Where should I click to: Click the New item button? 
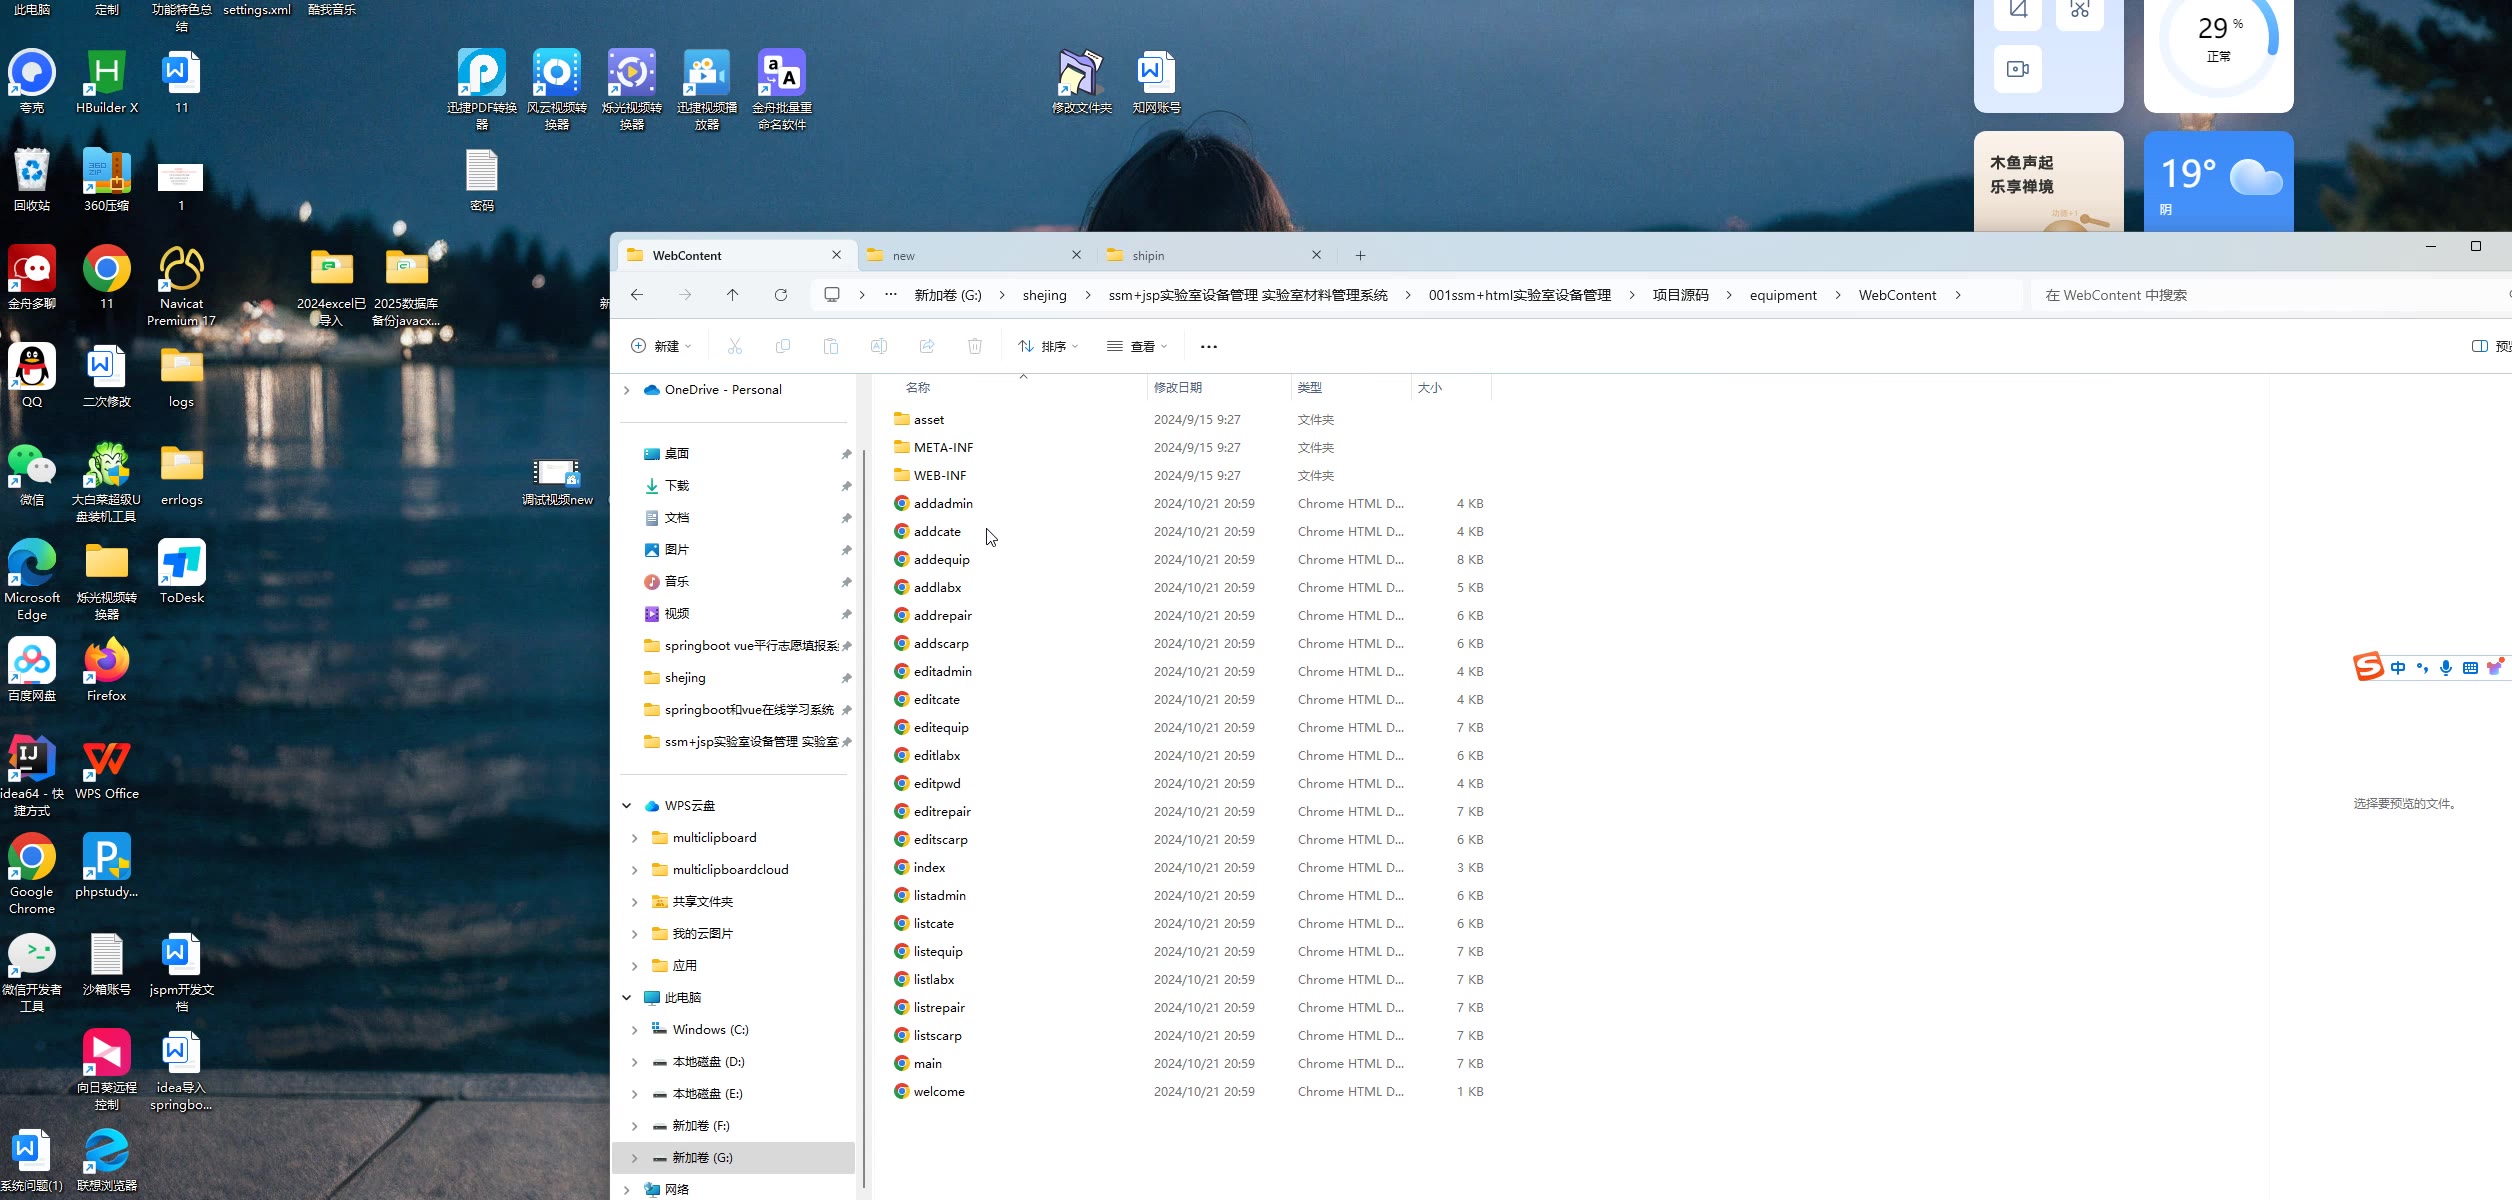tap(660, 346)
